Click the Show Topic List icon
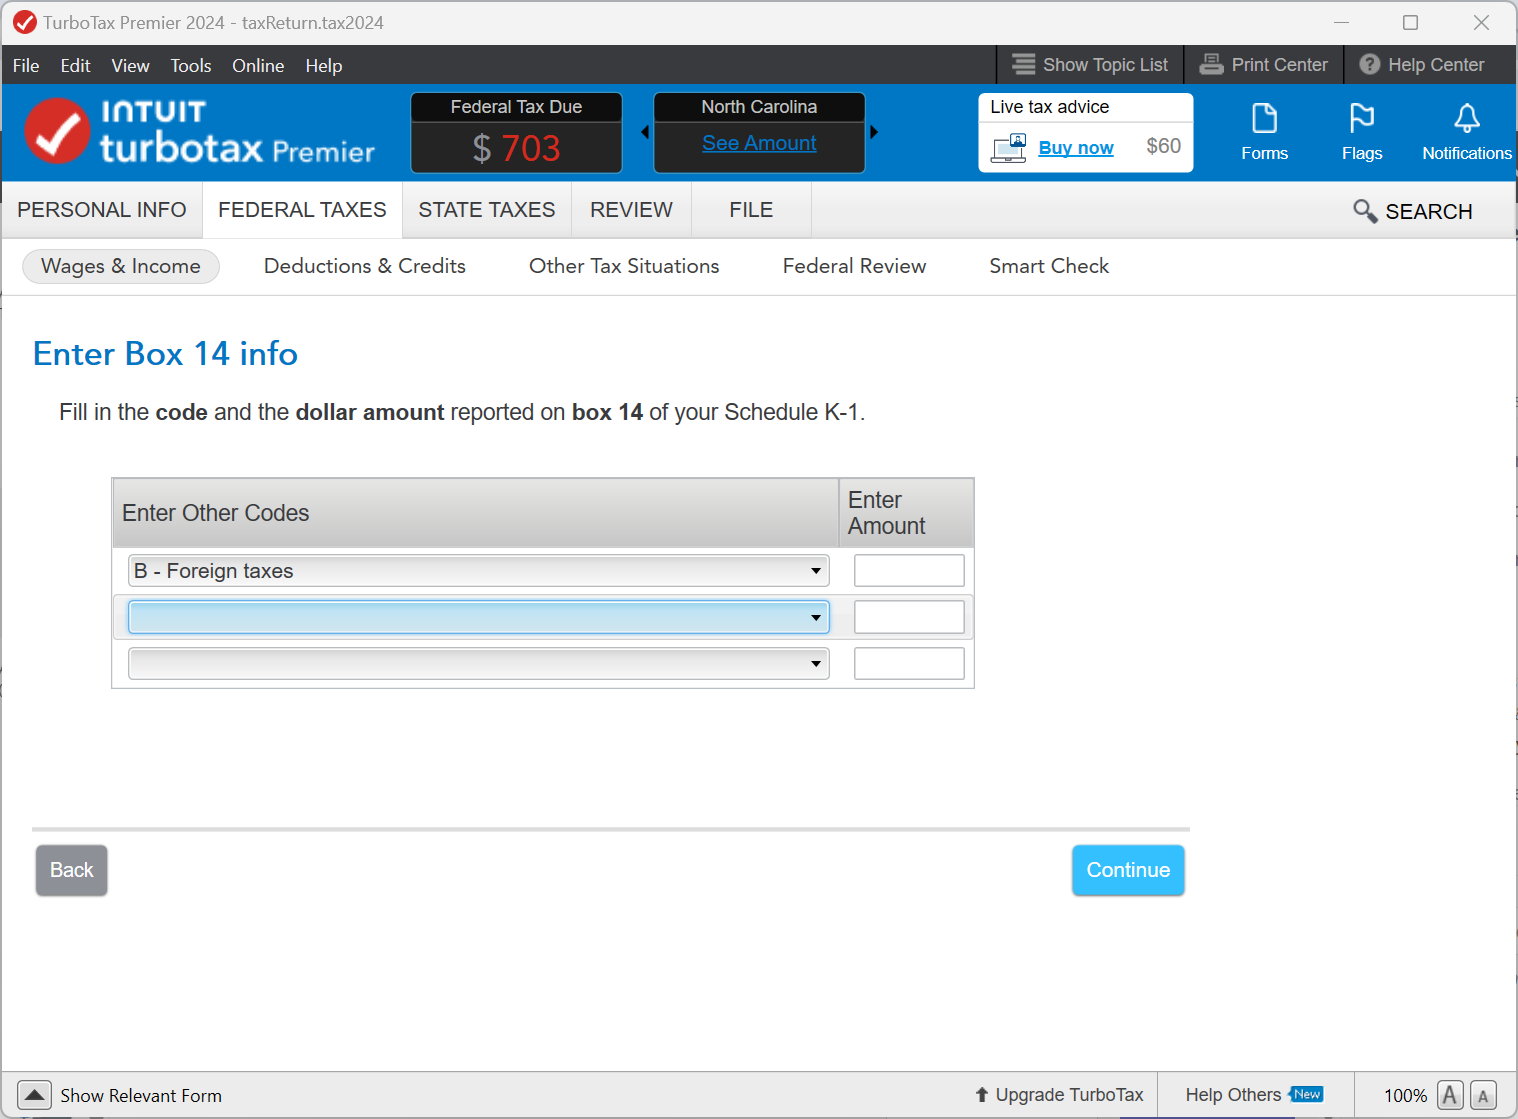 pyautogui.click(x=1023, y=65)
